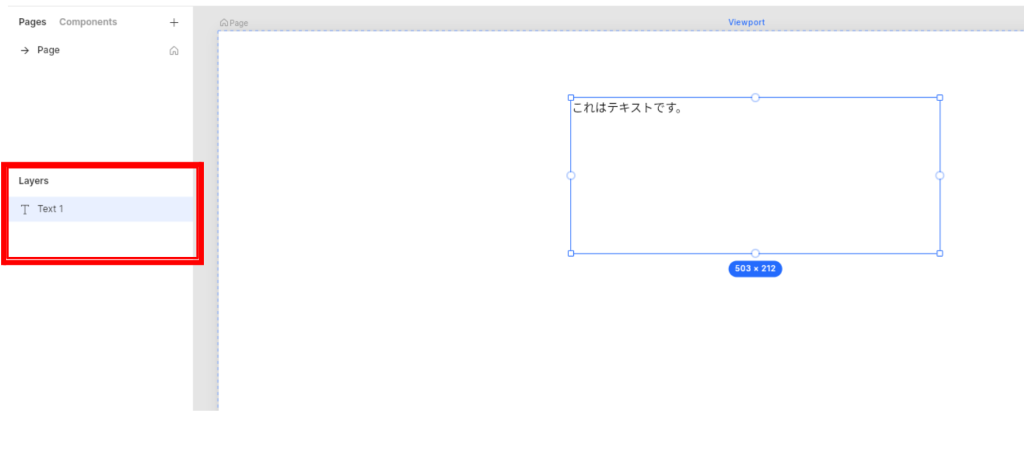Click the right-middle circular resize handle
The height and width of the screenshot is (452, 1024).
point(939,175)
